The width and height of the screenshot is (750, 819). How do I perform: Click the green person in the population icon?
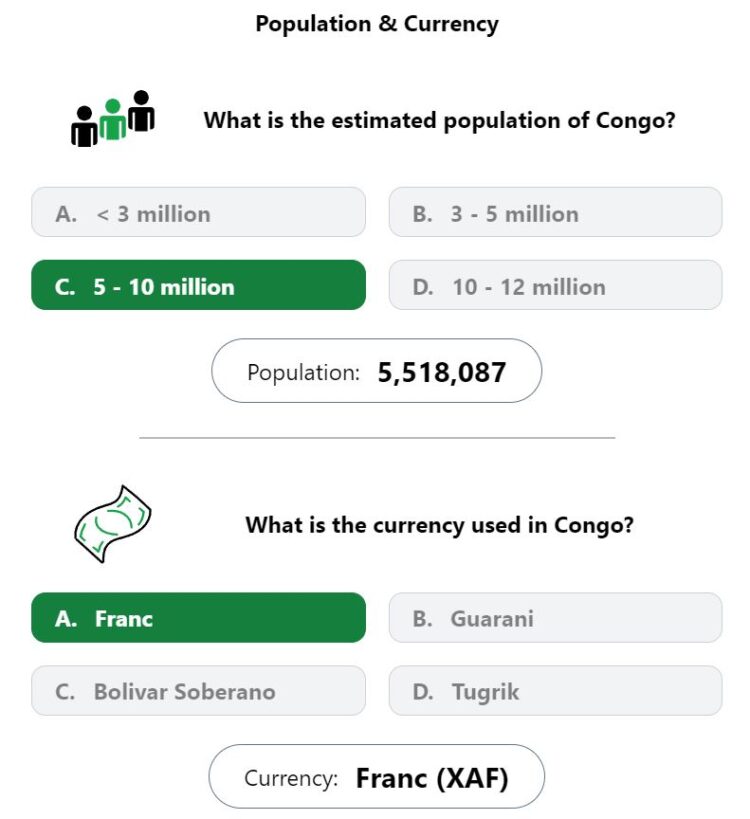pyautogui.click(x=112, y=120)
